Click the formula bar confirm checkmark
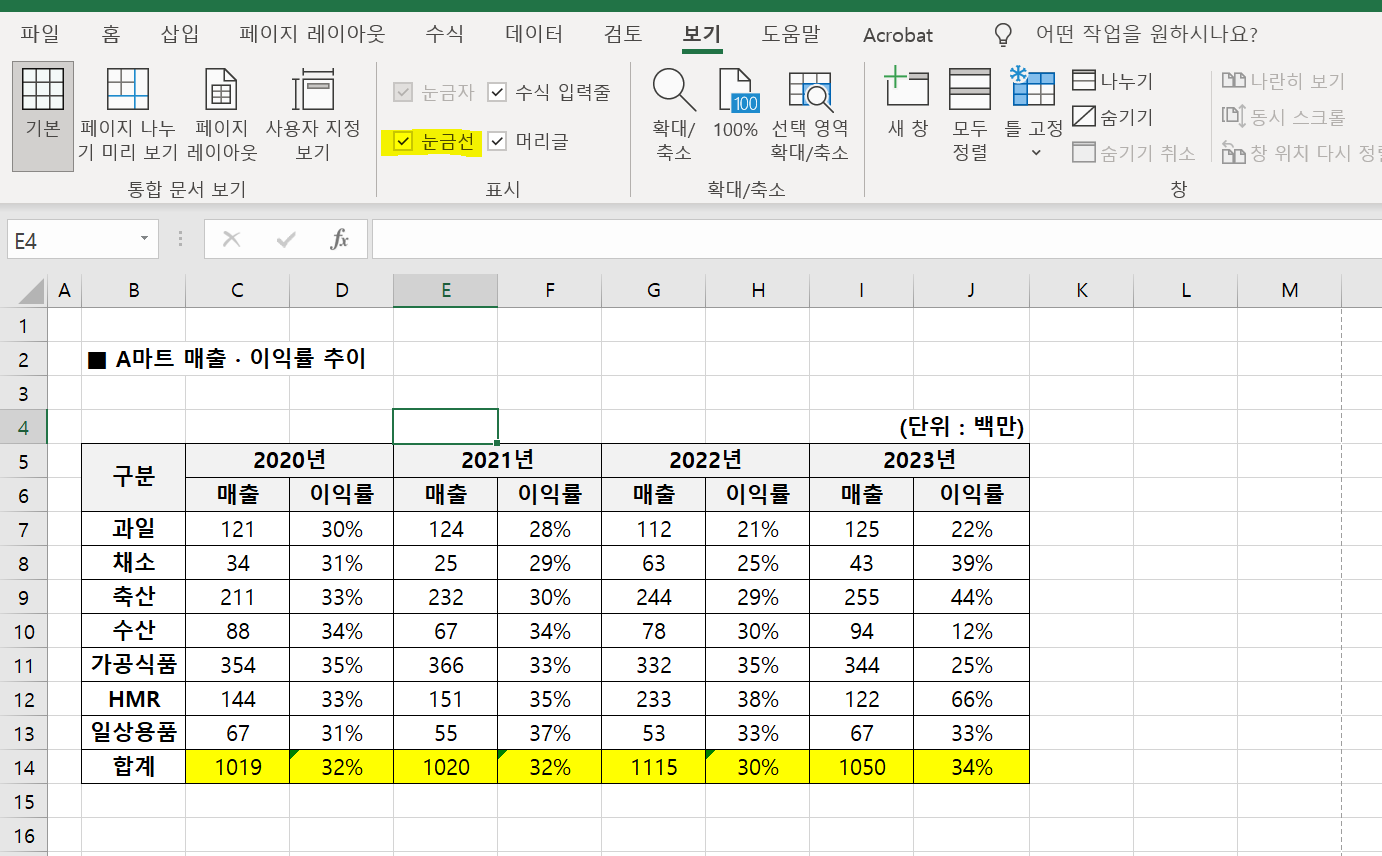This screenshot has height=856, width=1382. coord(287,240)
